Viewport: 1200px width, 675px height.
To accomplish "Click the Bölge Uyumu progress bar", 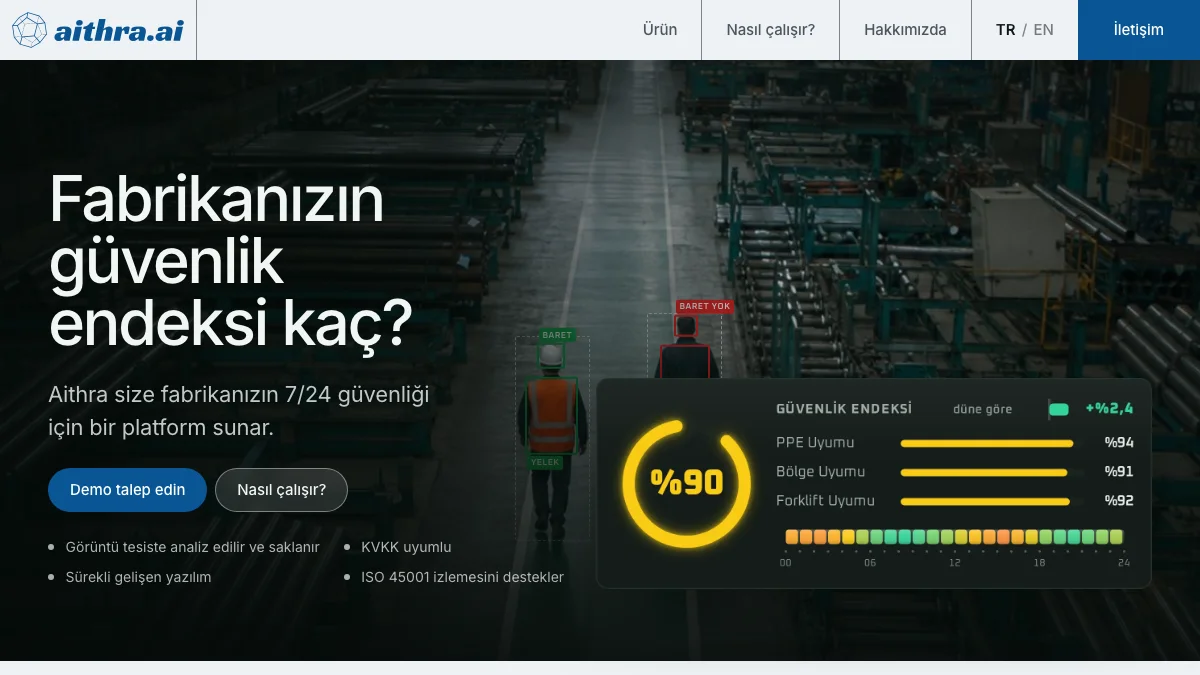I will [x=984, y=472].
